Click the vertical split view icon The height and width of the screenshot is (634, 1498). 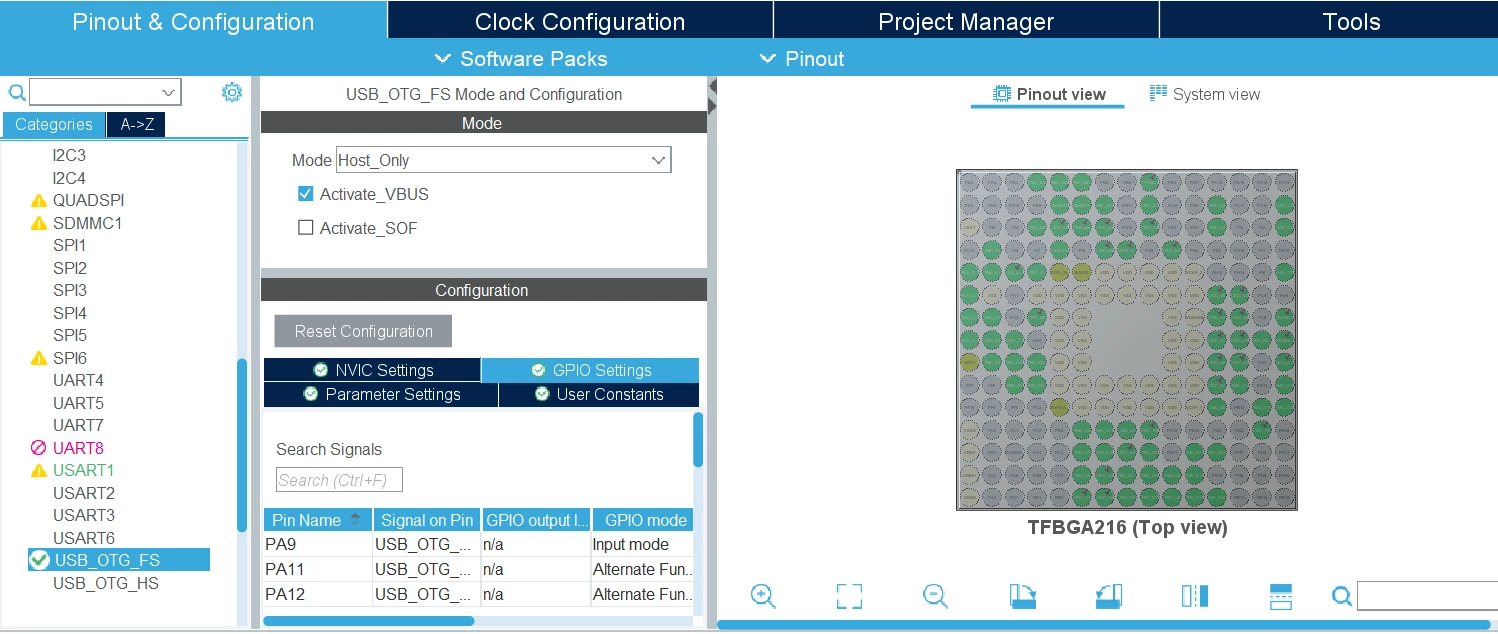pyautogui.click(x=1195, y=596)
